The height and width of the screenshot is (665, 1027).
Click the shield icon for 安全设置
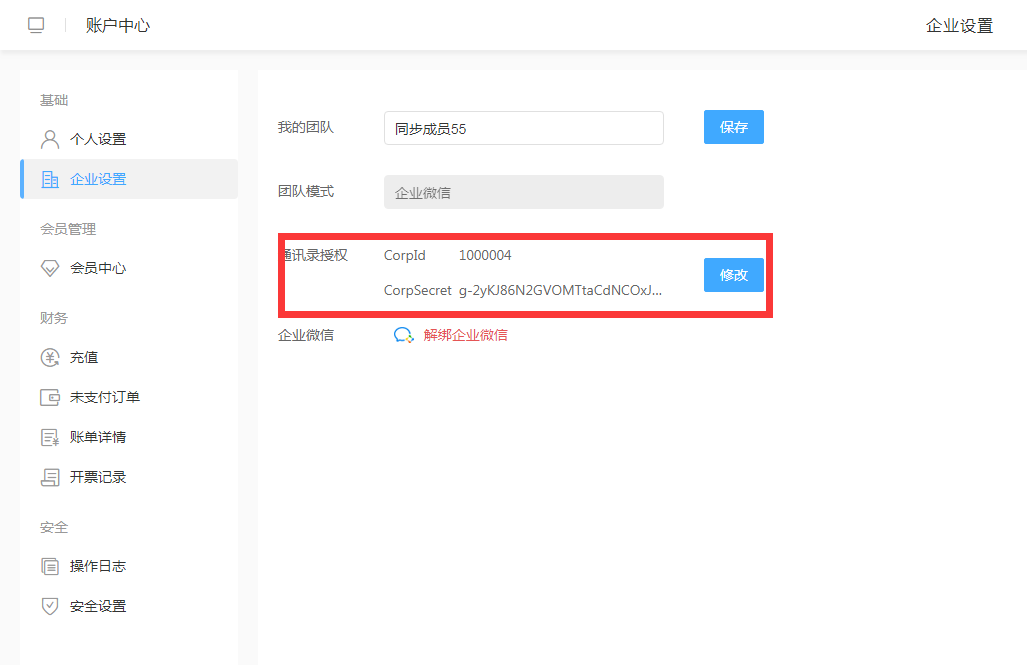click(x=50, y=606)
